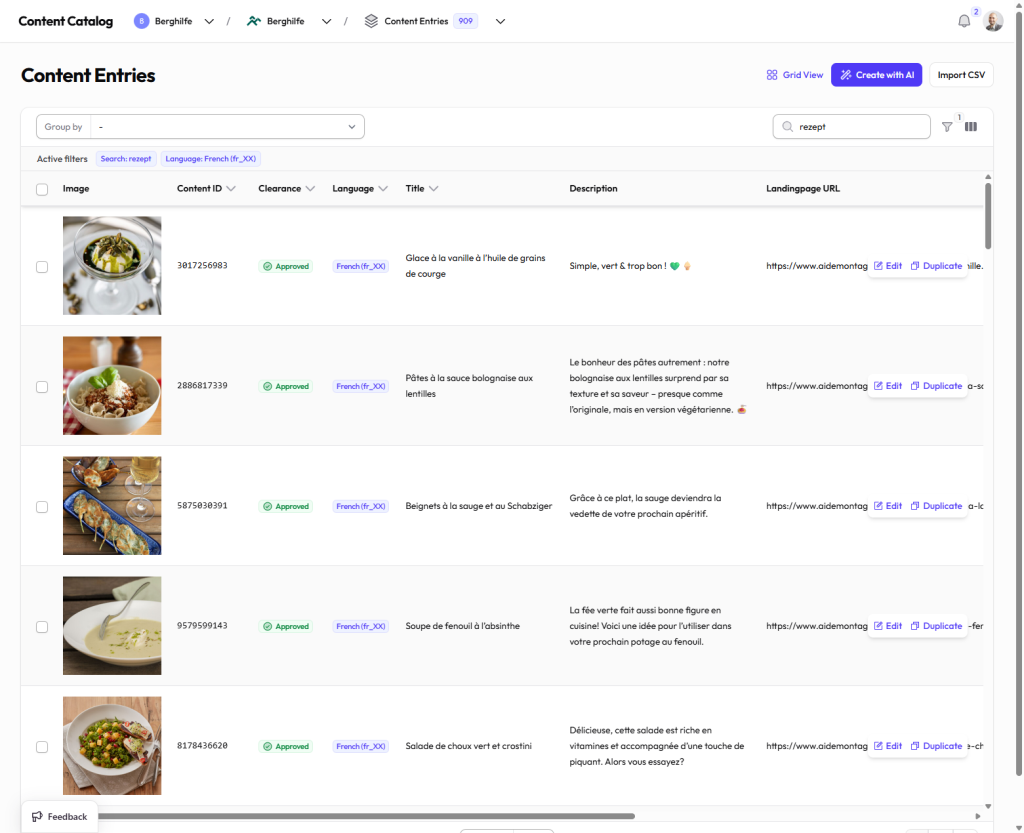The width and height of the screenshot is (1024, 833).
Task: Click Create with AI button
Action: tap(877, 75)
